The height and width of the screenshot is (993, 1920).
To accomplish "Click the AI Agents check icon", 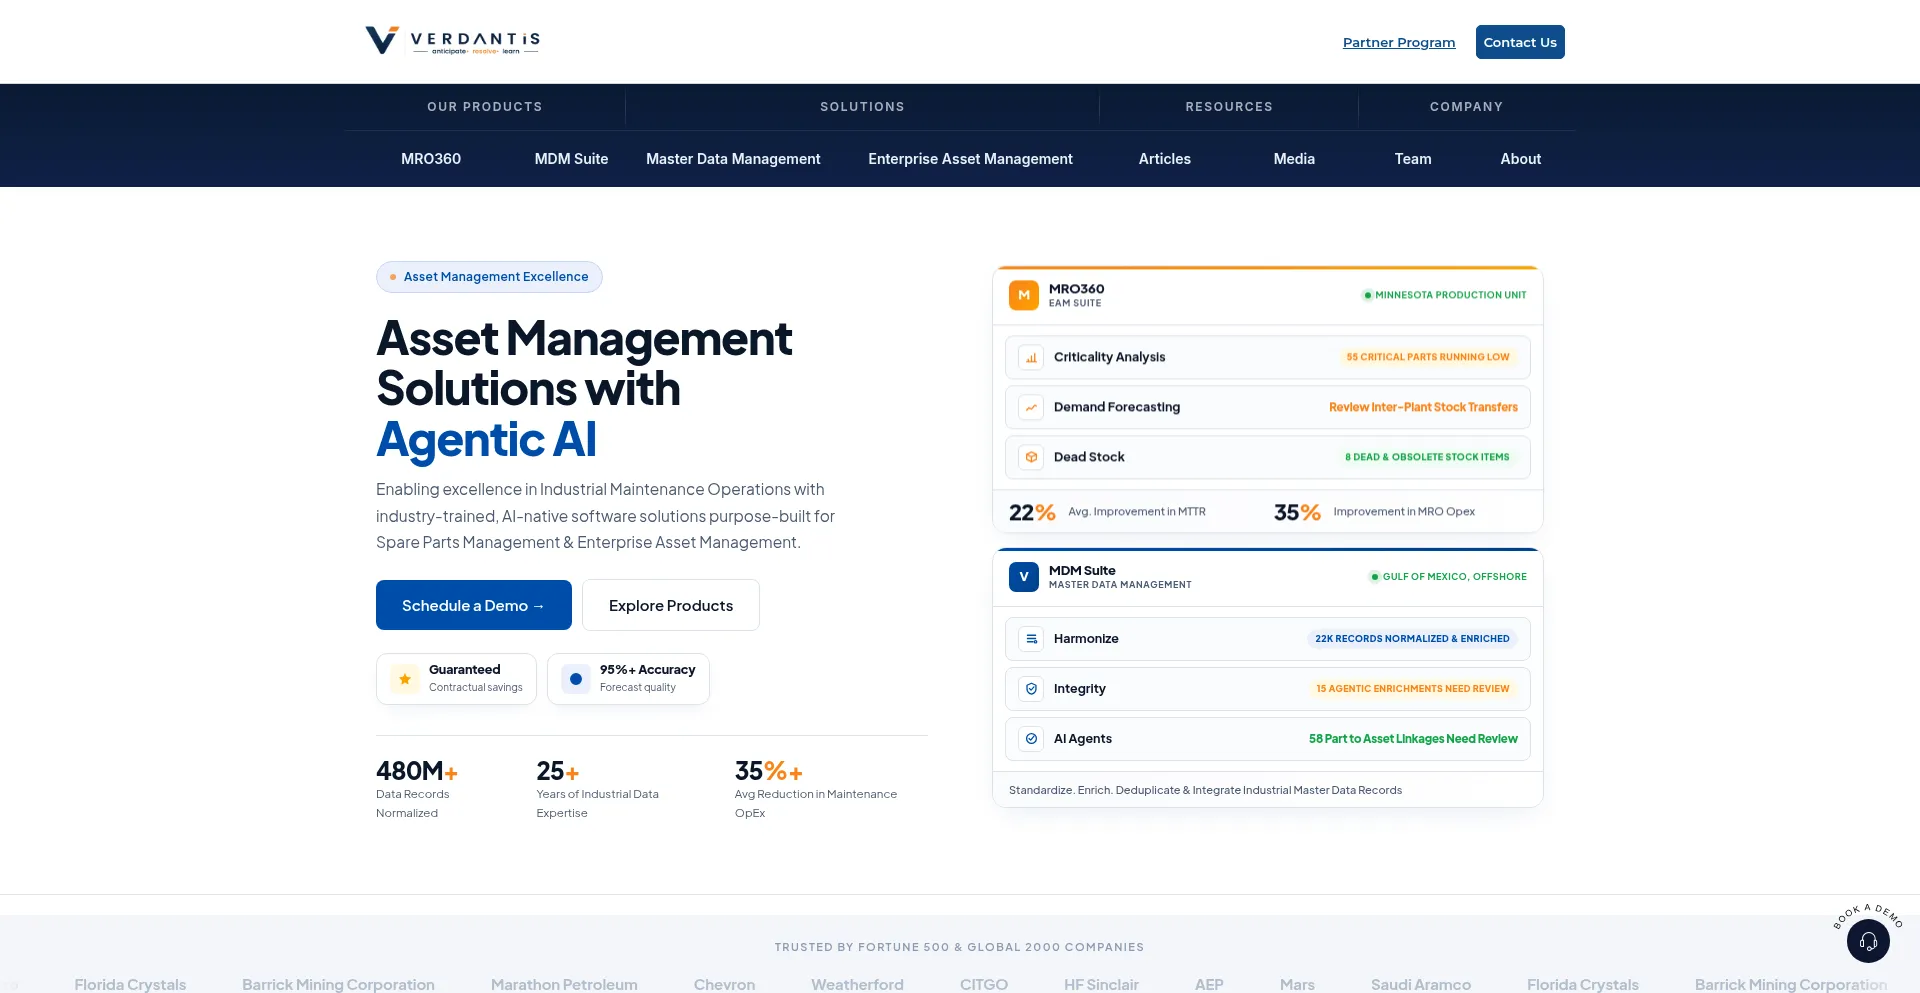I will click(x=1031, y=739).
